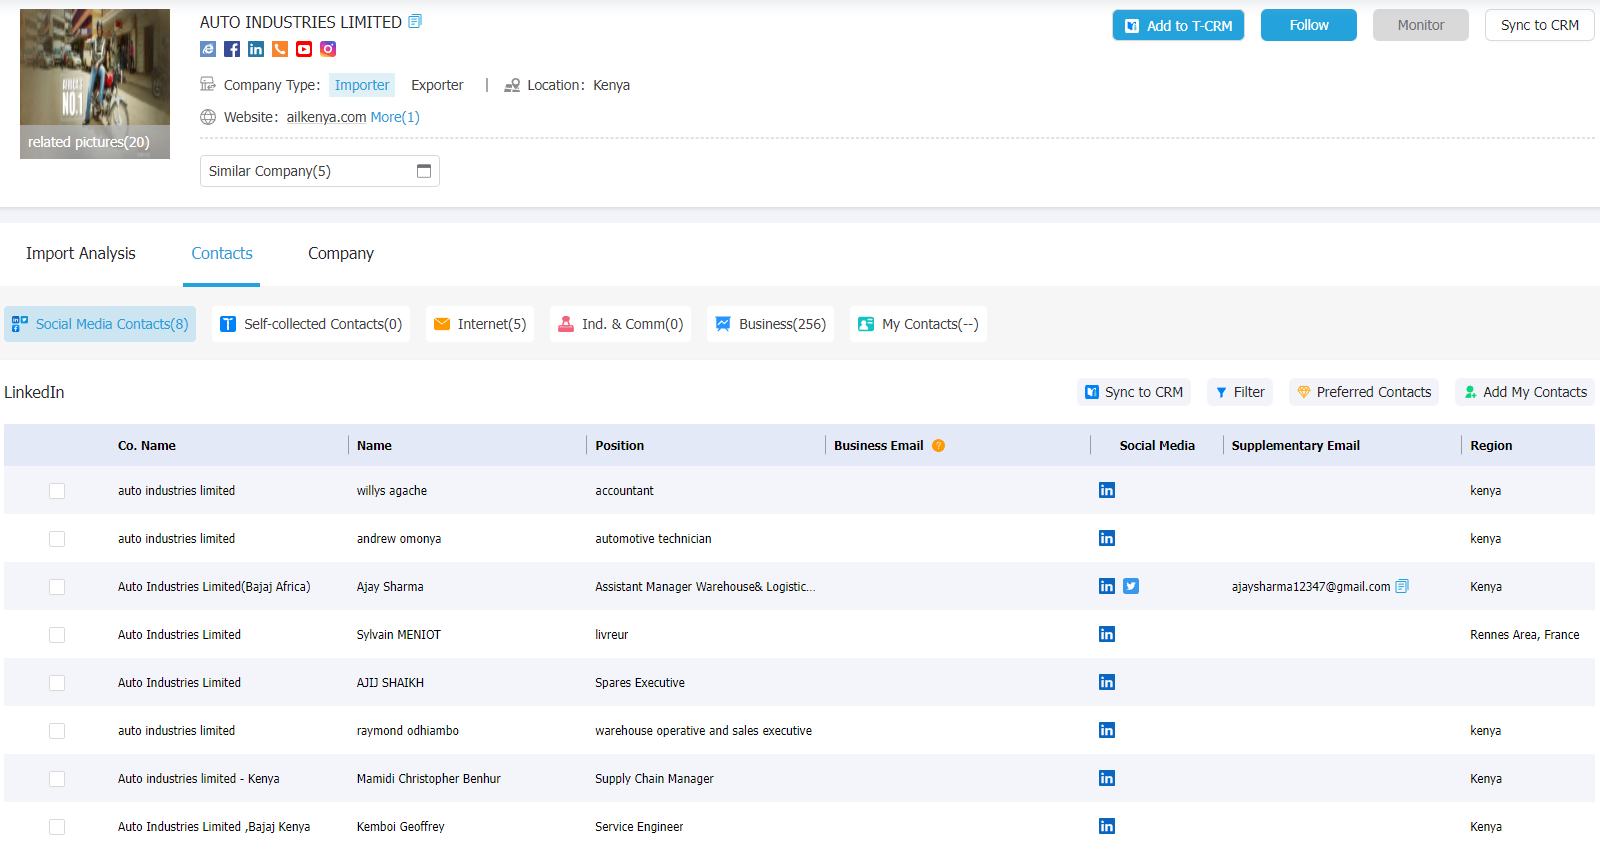Click region 'Rennes Area, France'

[x=1525, y=635]
